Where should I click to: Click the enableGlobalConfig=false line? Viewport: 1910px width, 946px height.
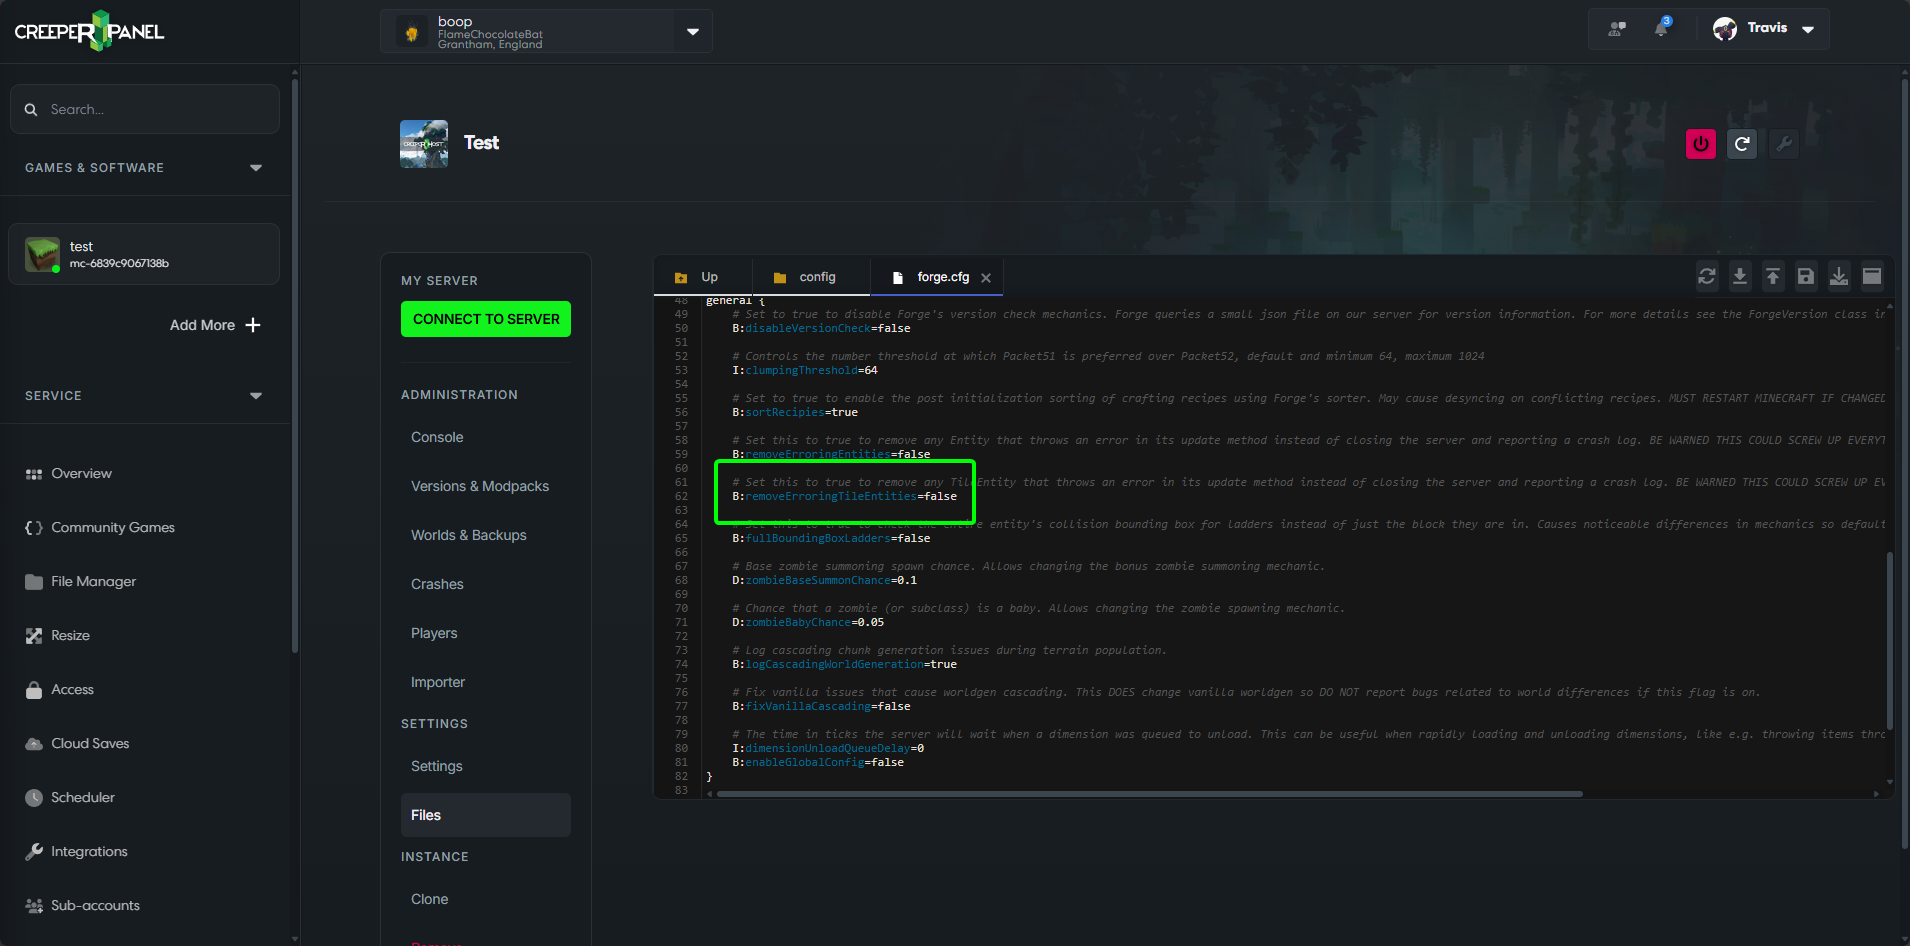point(818,762)
